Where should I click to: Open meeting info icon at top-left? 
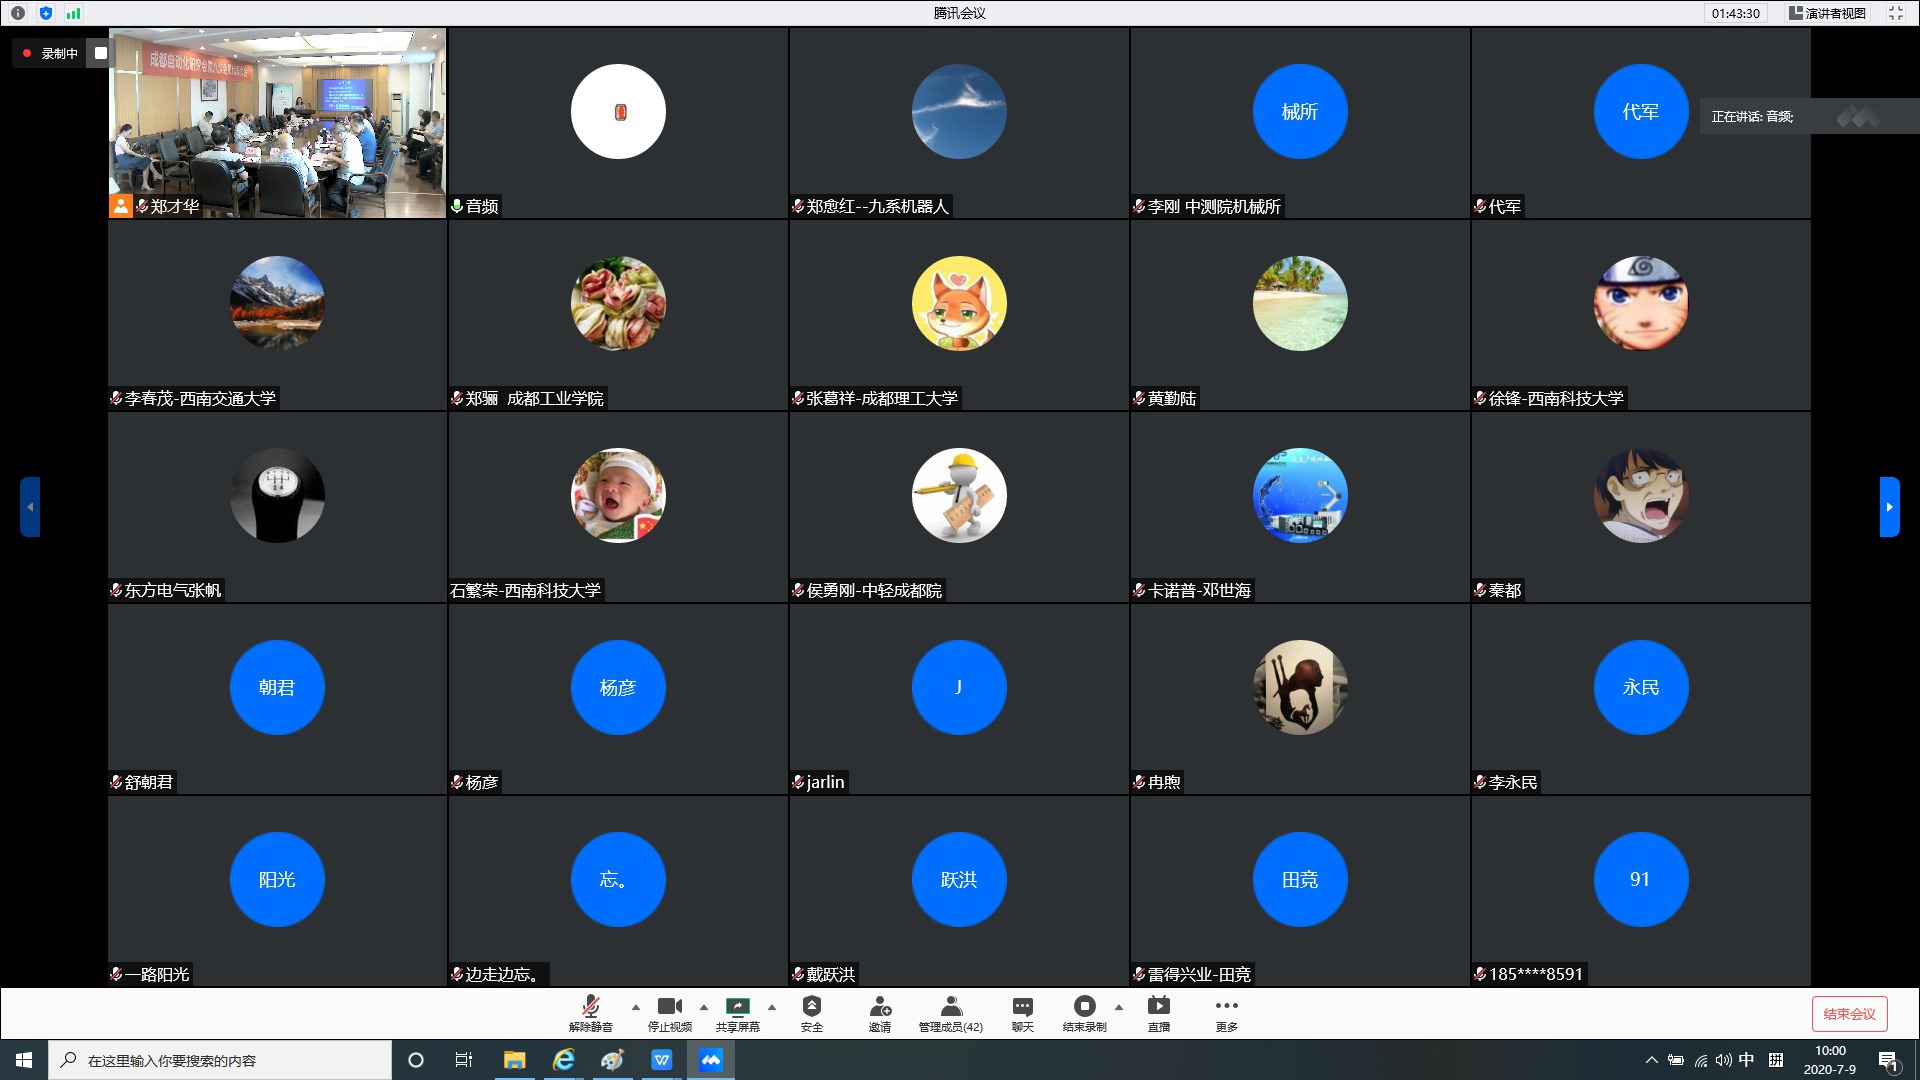(x=18, y=13)
